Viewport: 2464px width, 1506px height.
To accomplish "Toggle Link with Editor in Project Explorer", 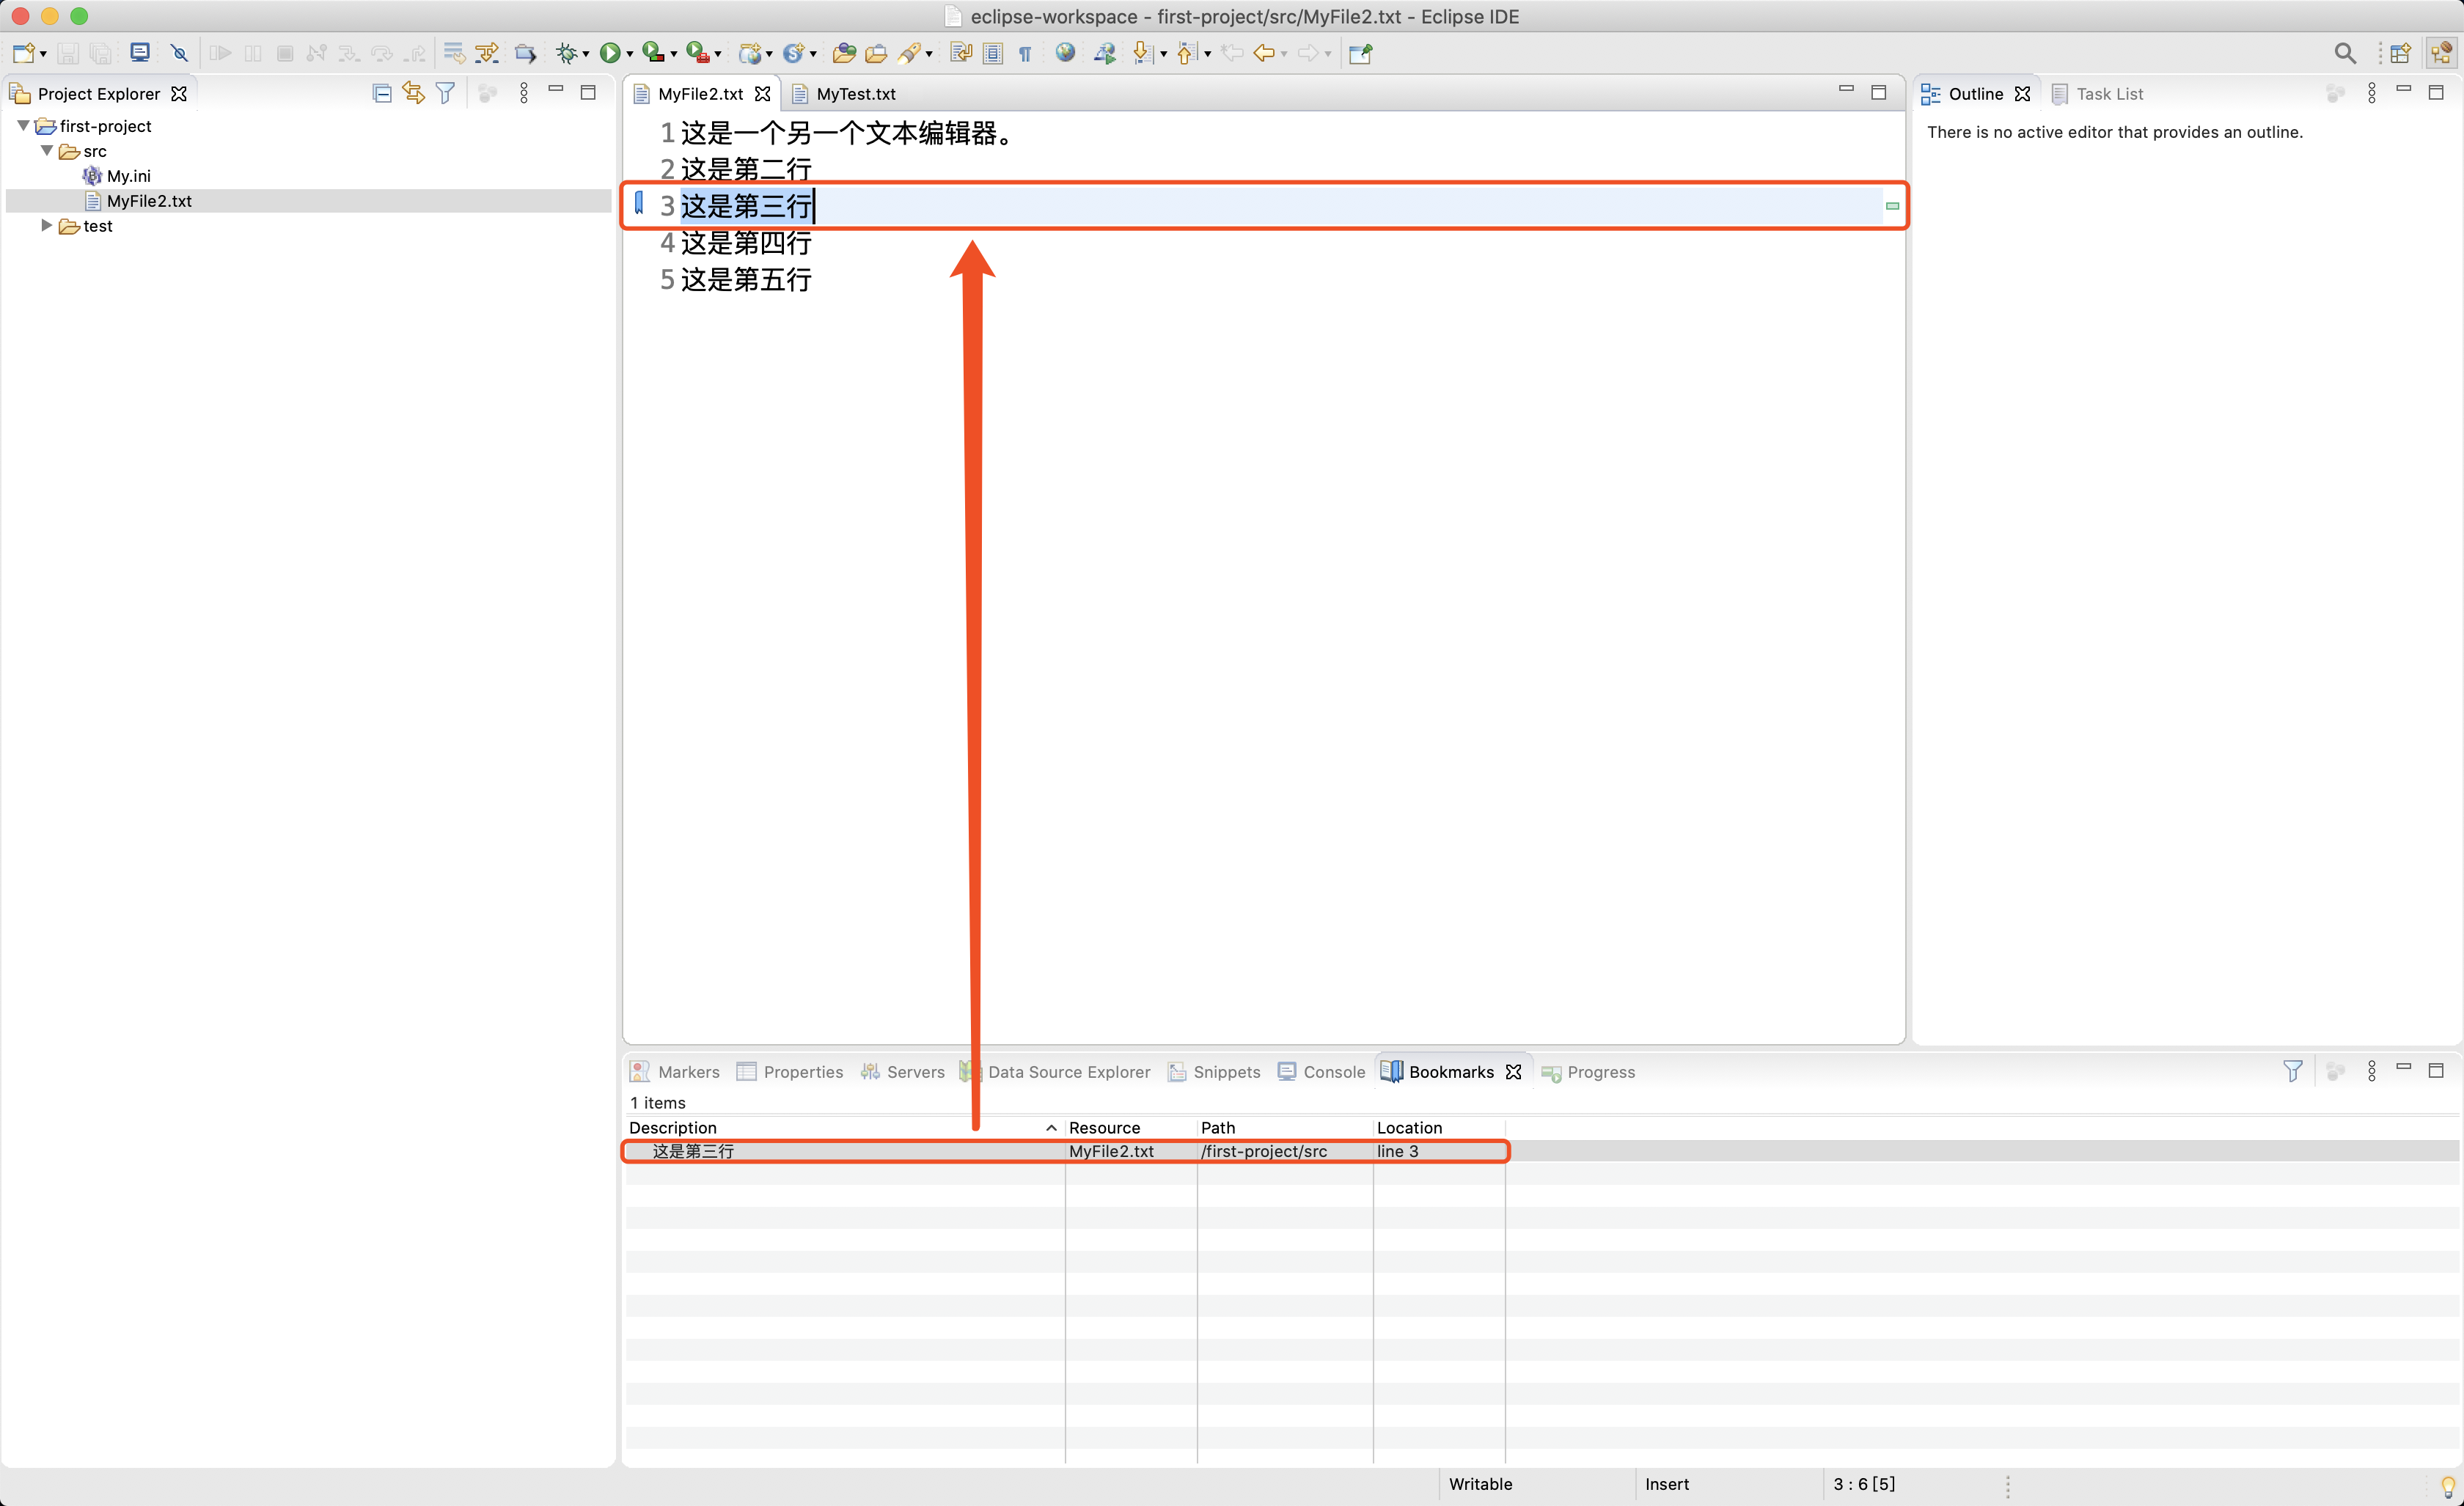I will (414, 93).
